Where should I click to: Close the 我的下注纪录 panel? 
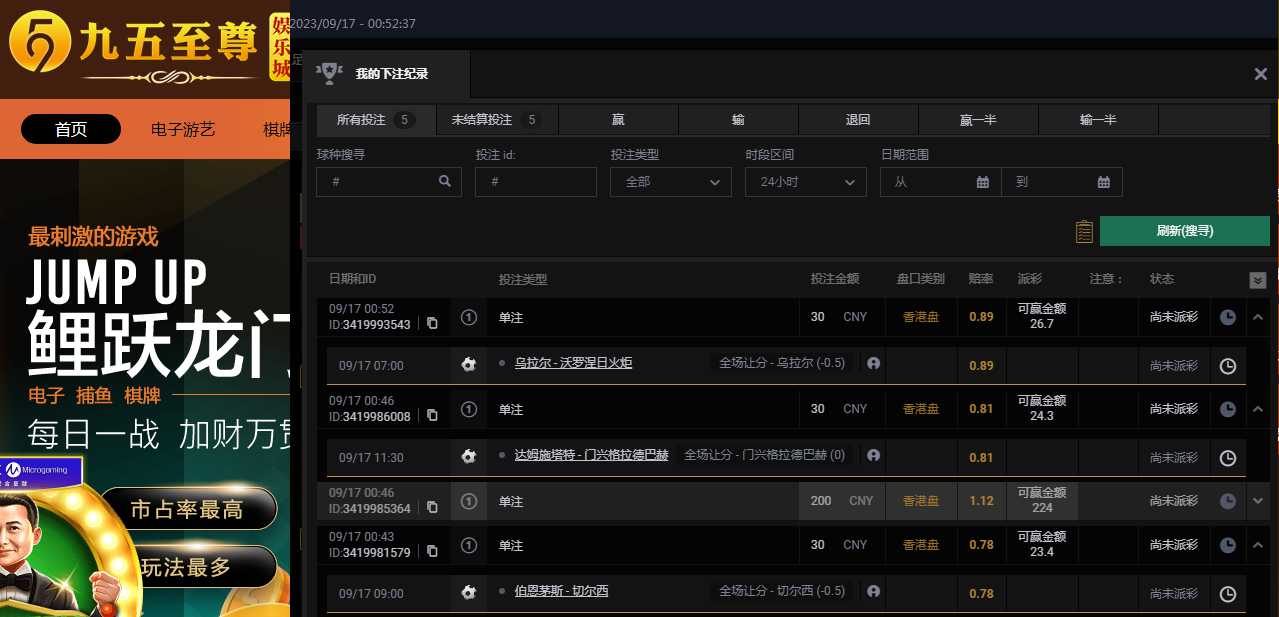[1261, 74]
